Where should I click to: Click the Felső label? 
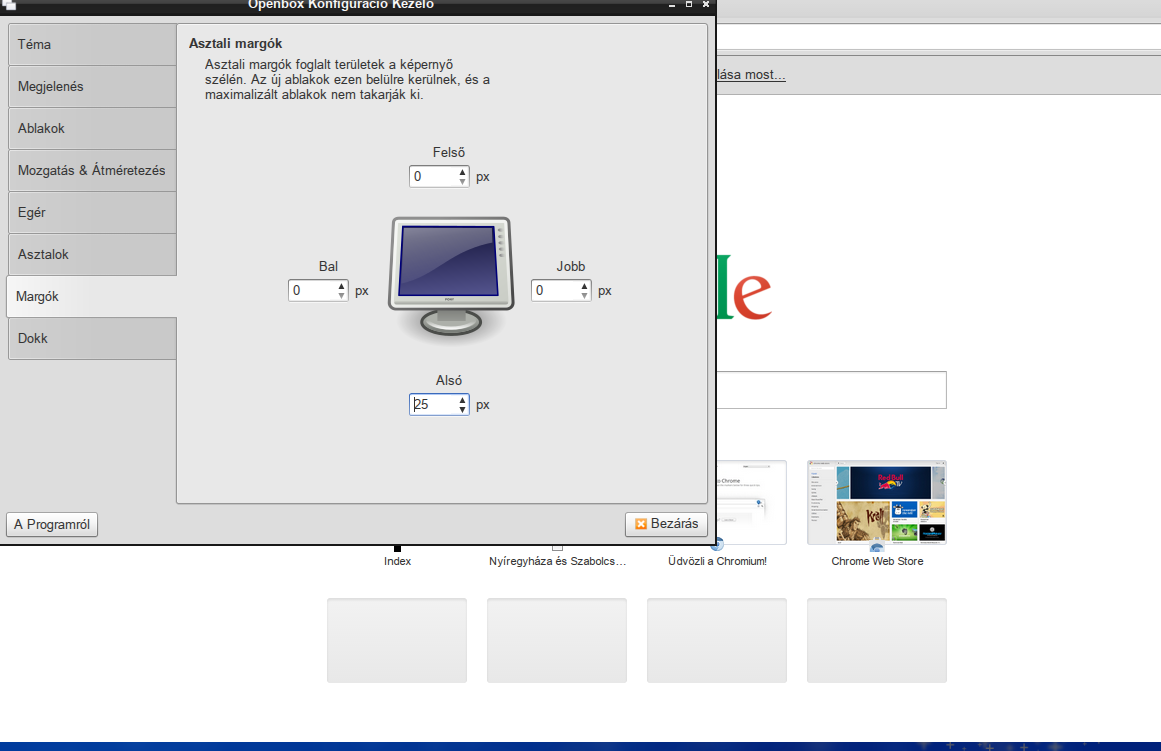click(x=449, y=153)
